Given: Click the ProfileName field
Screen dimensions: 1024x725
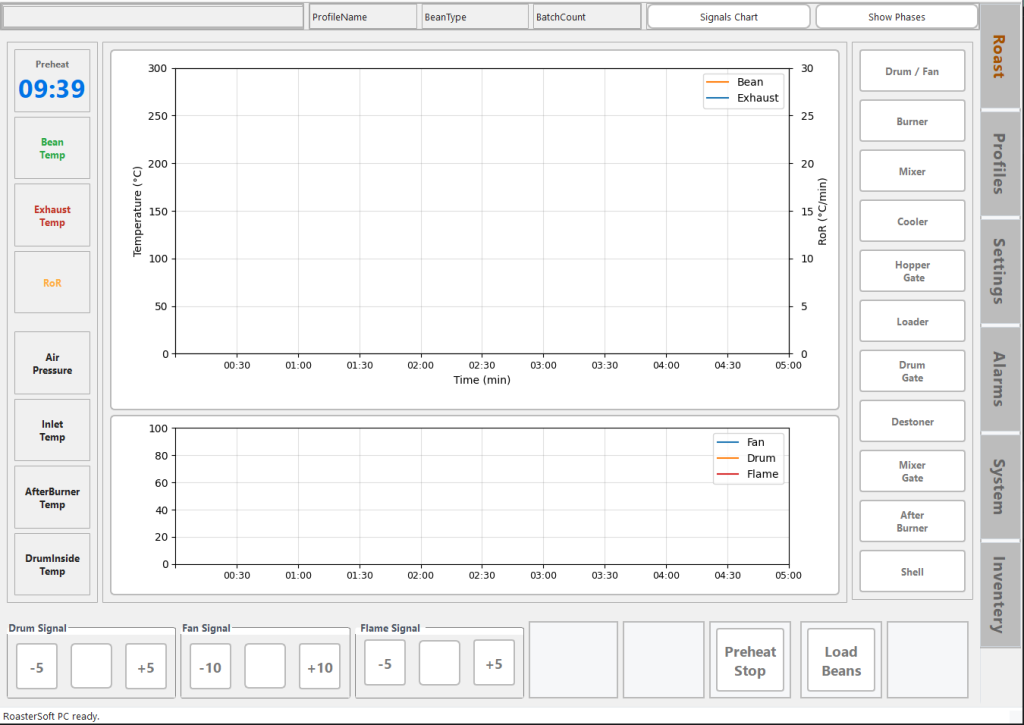Looking at the screenshot, I should point(362,17).
